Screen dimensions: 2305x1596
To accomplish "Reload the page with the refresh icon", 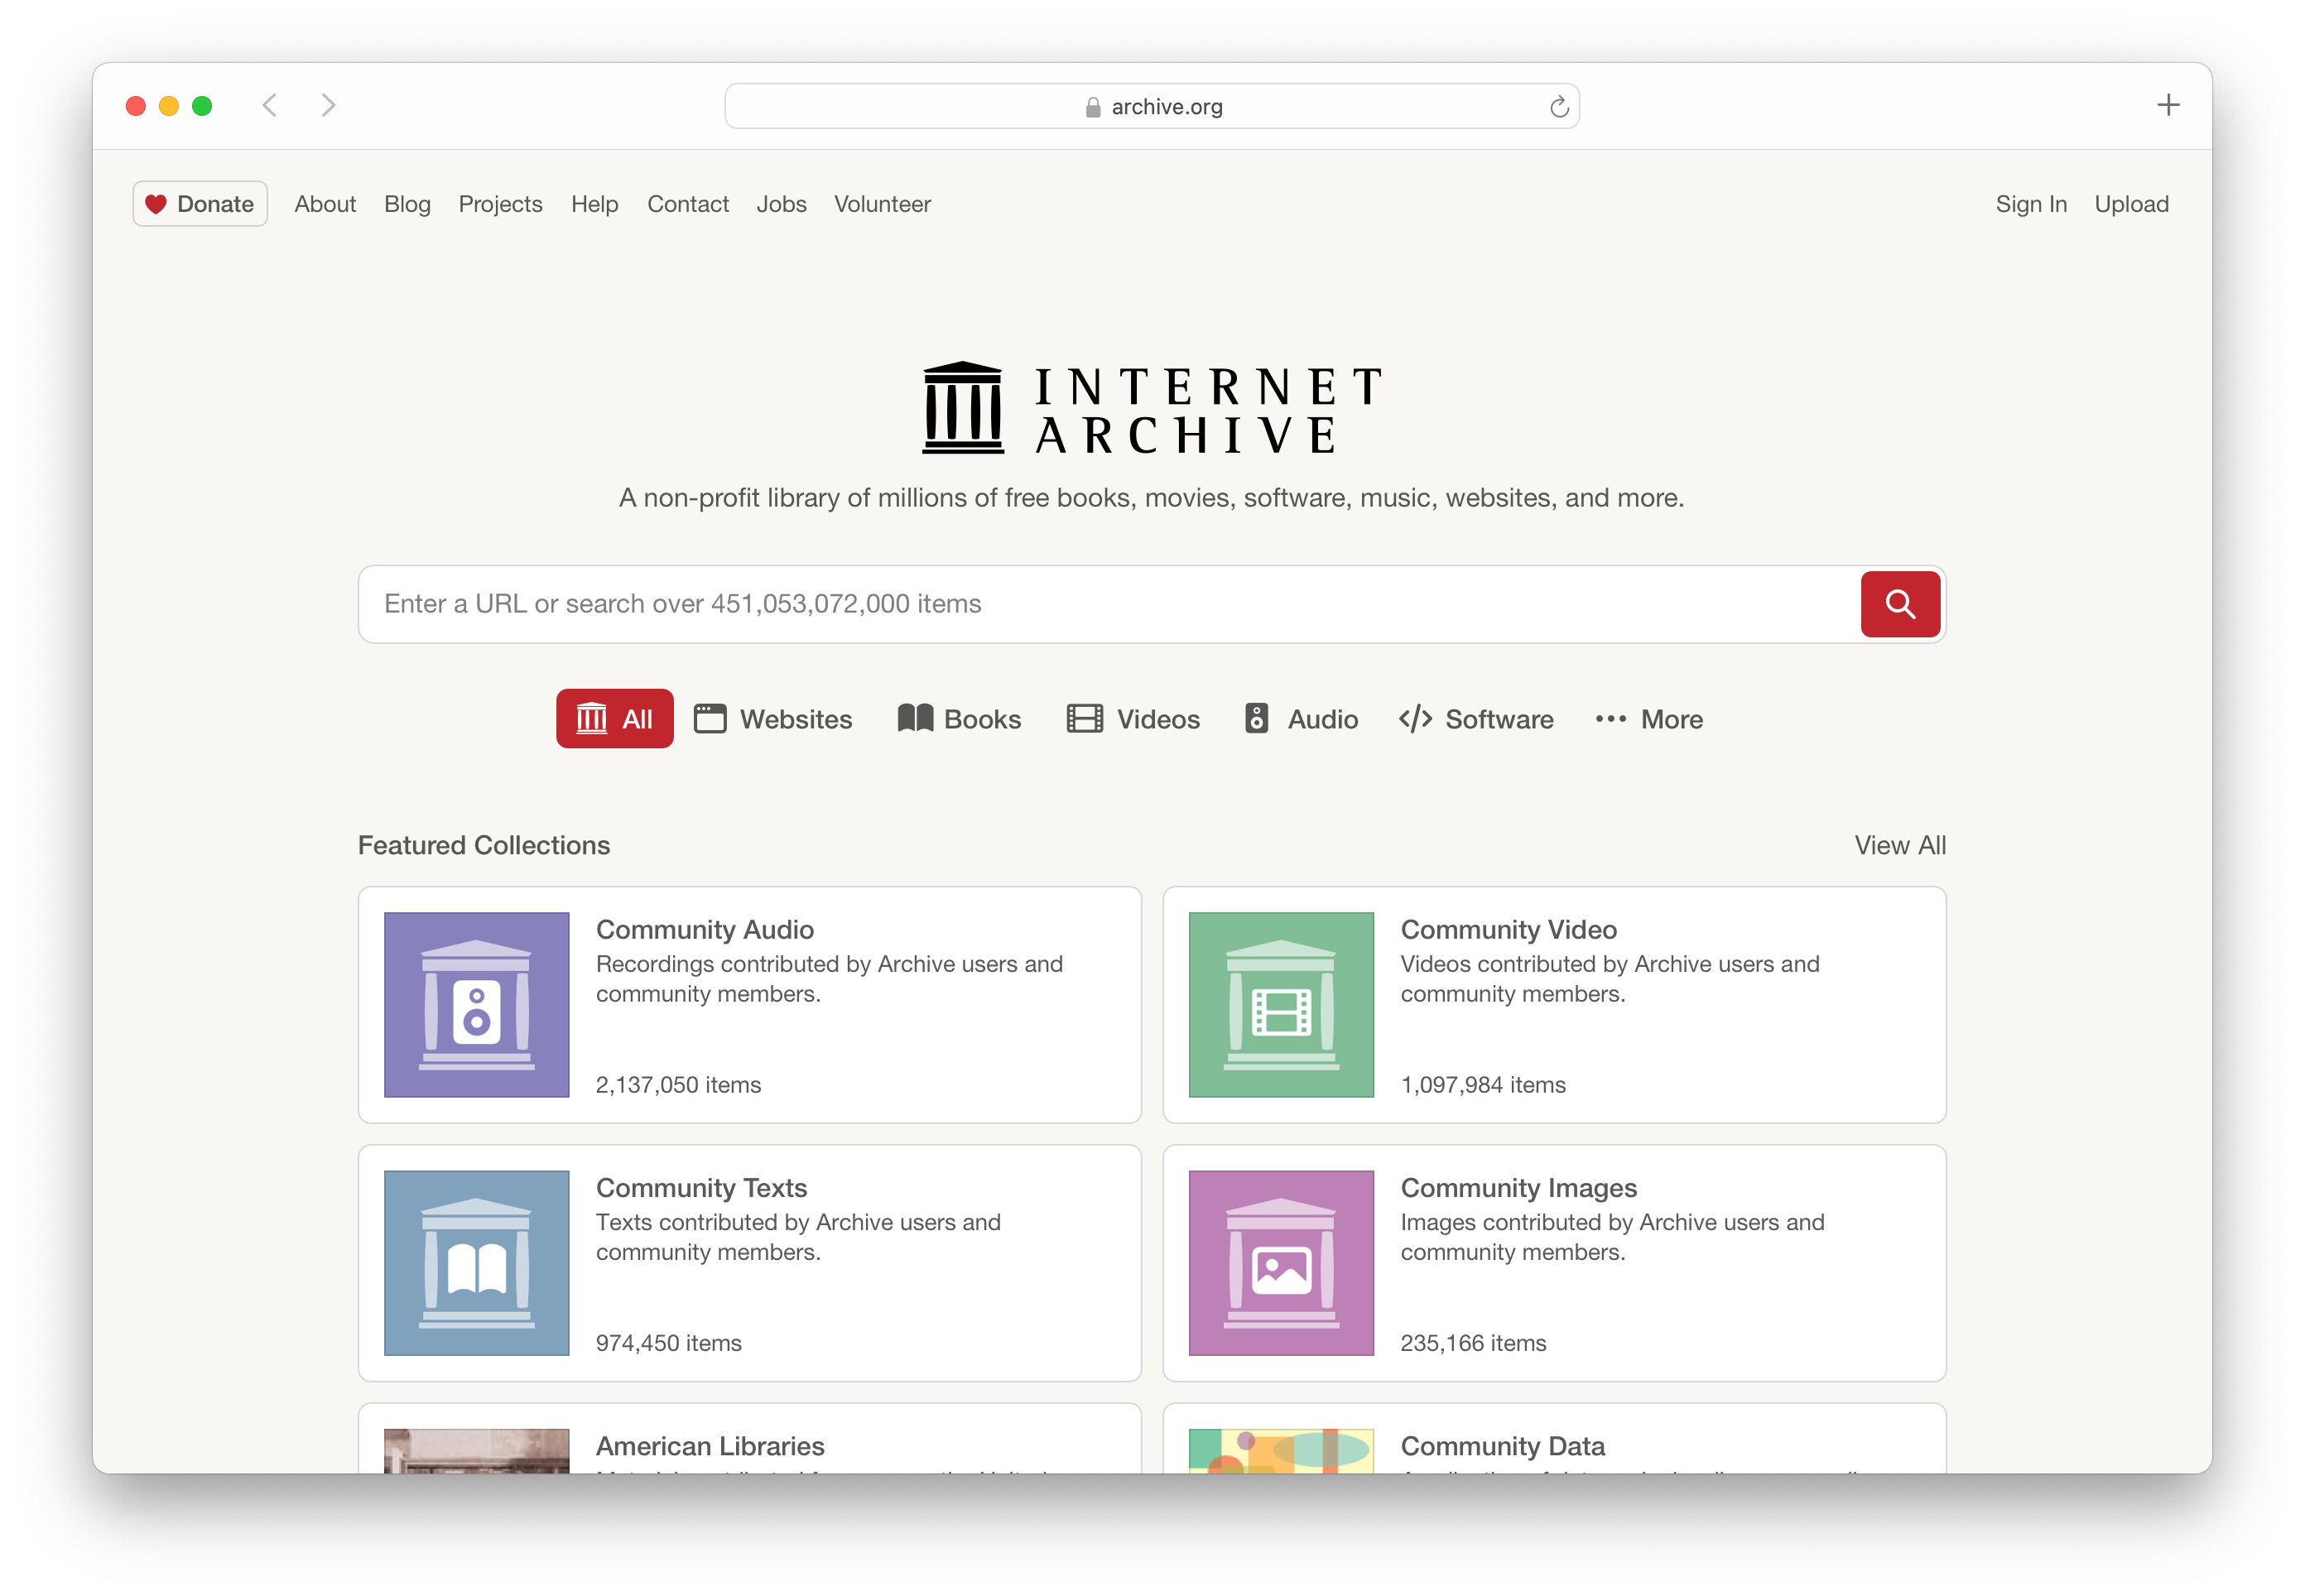I will [1558, 107].
